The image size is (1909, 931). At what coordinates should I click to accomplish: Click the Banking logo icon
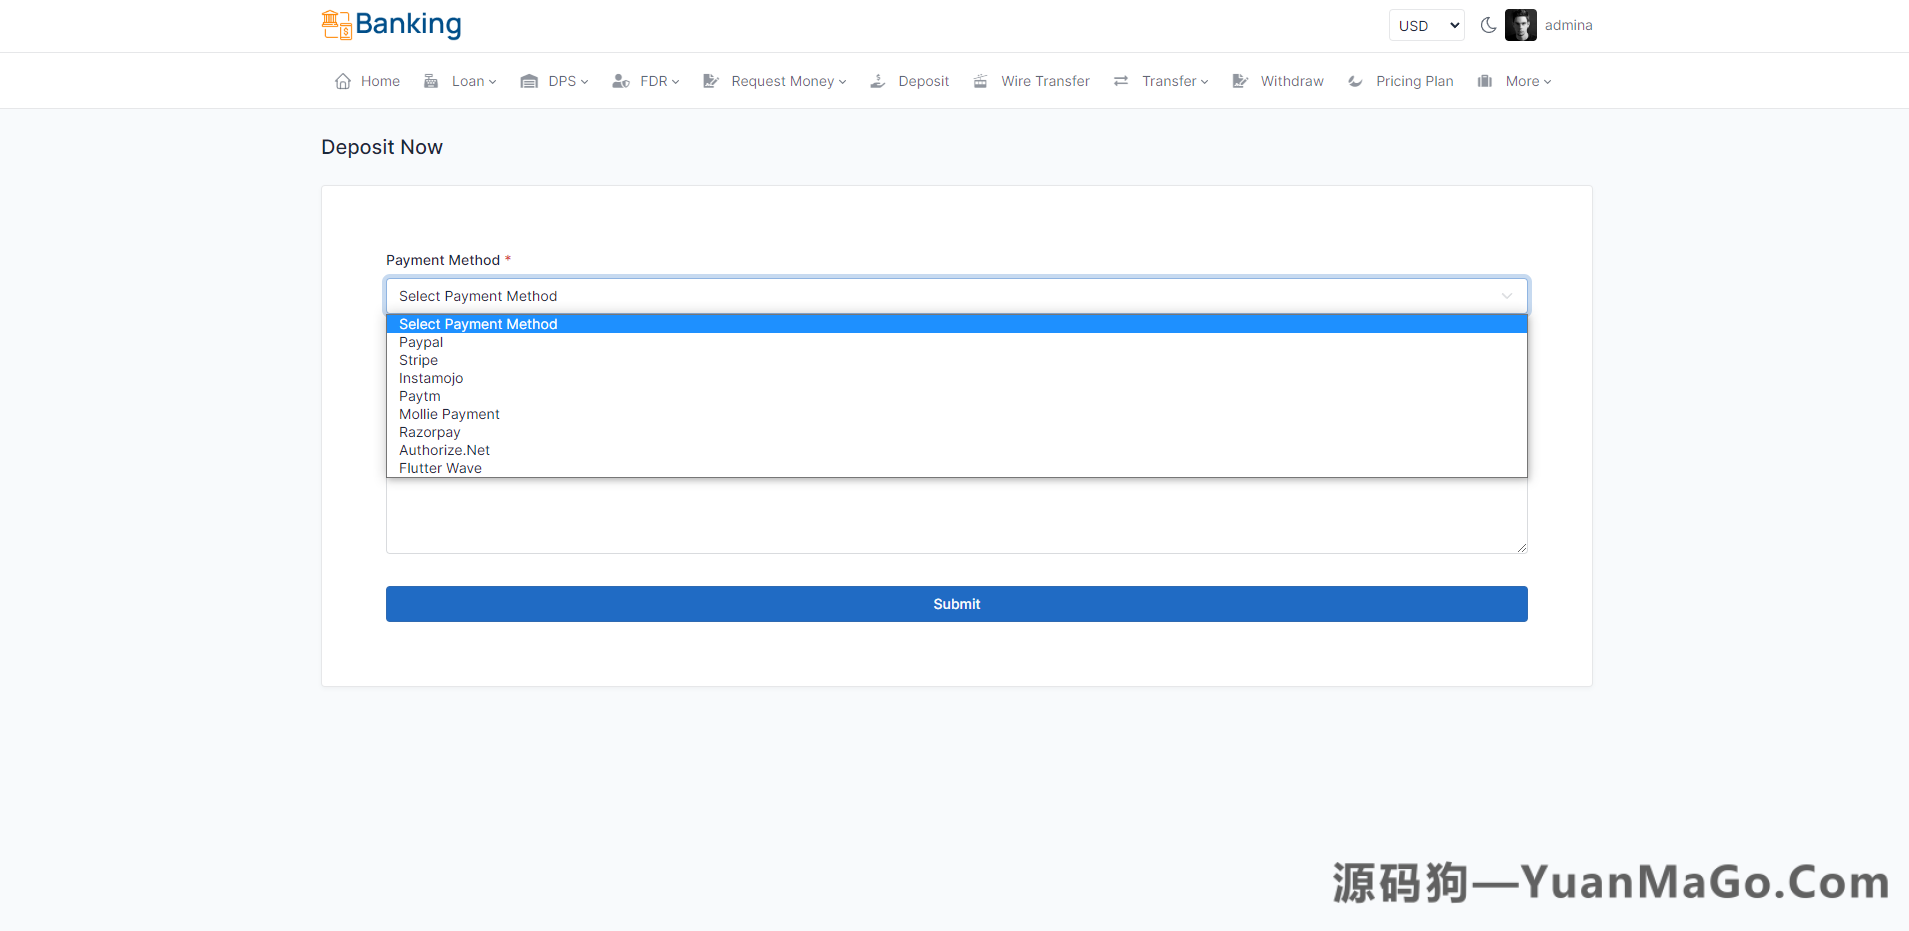click(336, 25)
